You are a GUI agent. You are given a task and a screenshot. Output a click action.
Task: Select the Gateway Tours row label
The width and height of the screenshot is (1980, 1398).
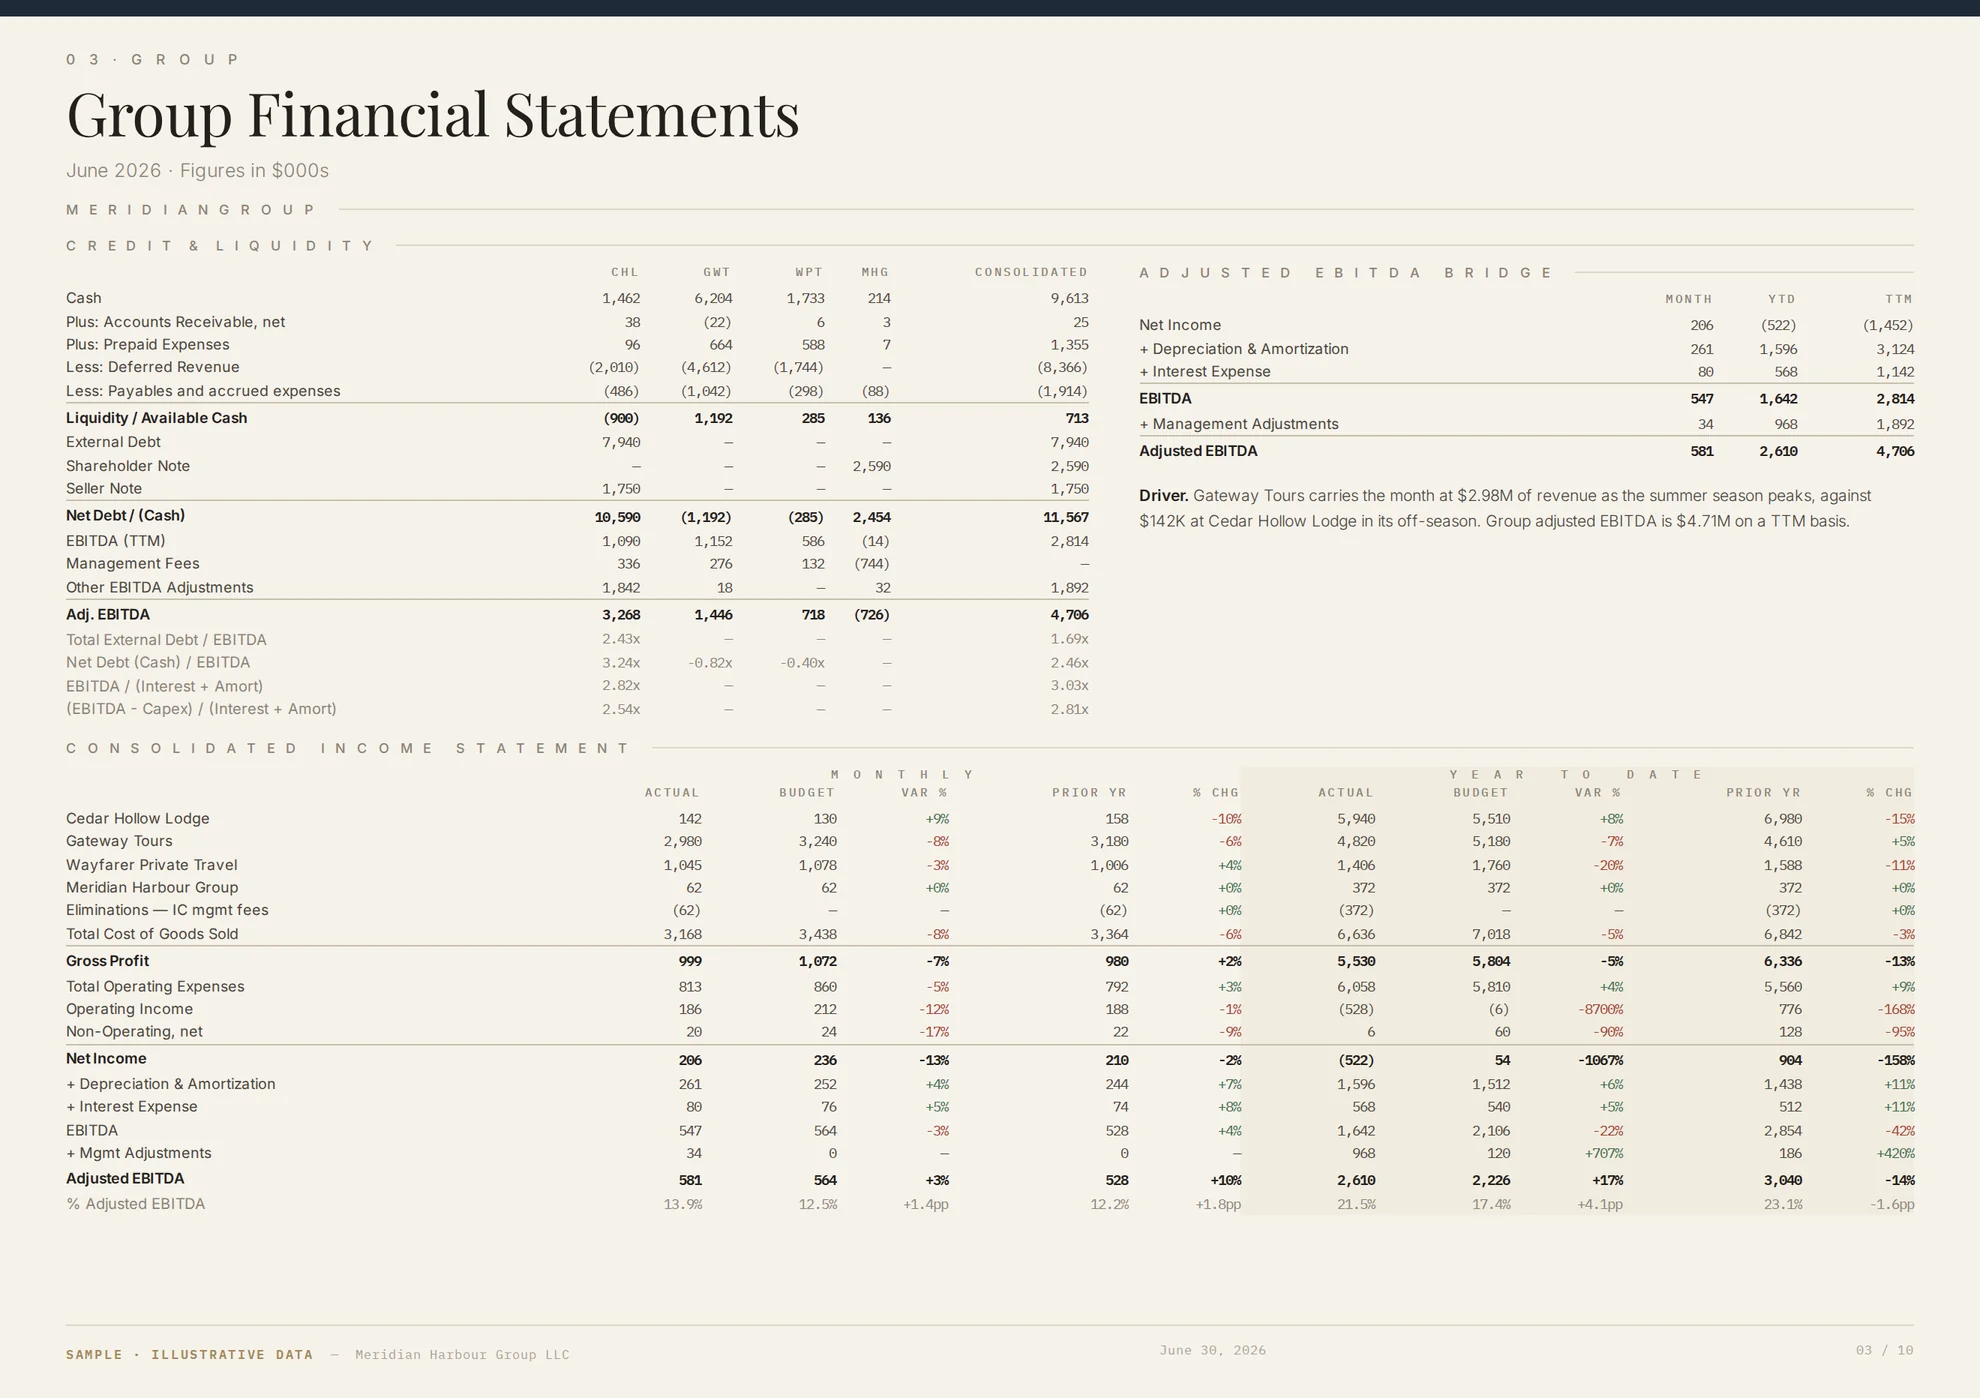click(x=119, y=841)
